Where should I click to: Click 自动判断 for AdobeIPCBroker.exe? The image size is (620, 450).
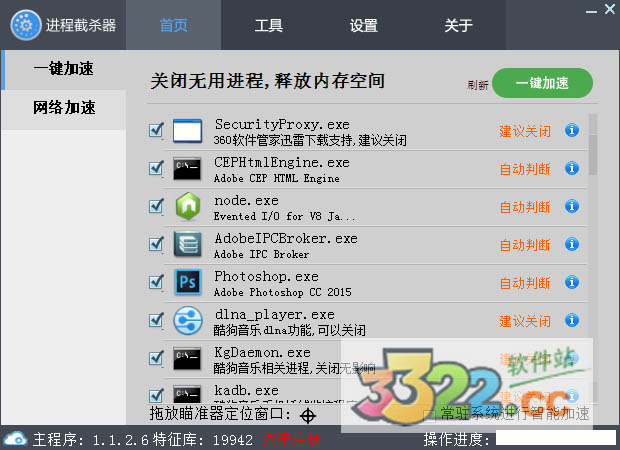[525, 245]
